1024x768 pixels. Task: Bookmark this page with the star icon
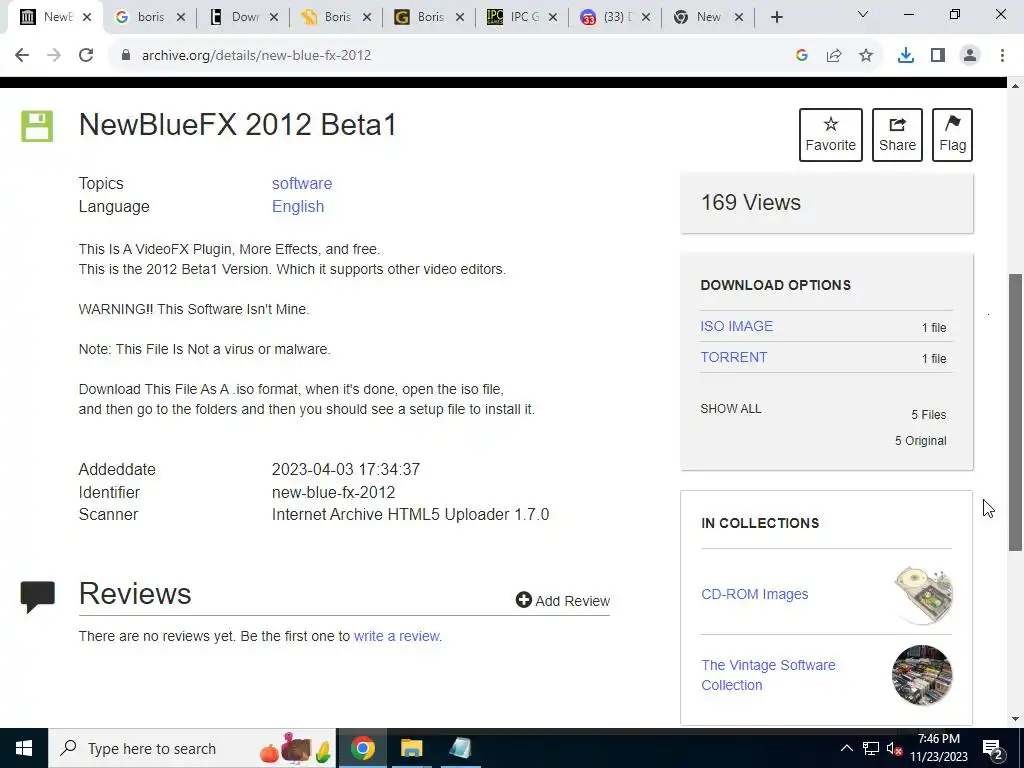[x=866, y=56]
